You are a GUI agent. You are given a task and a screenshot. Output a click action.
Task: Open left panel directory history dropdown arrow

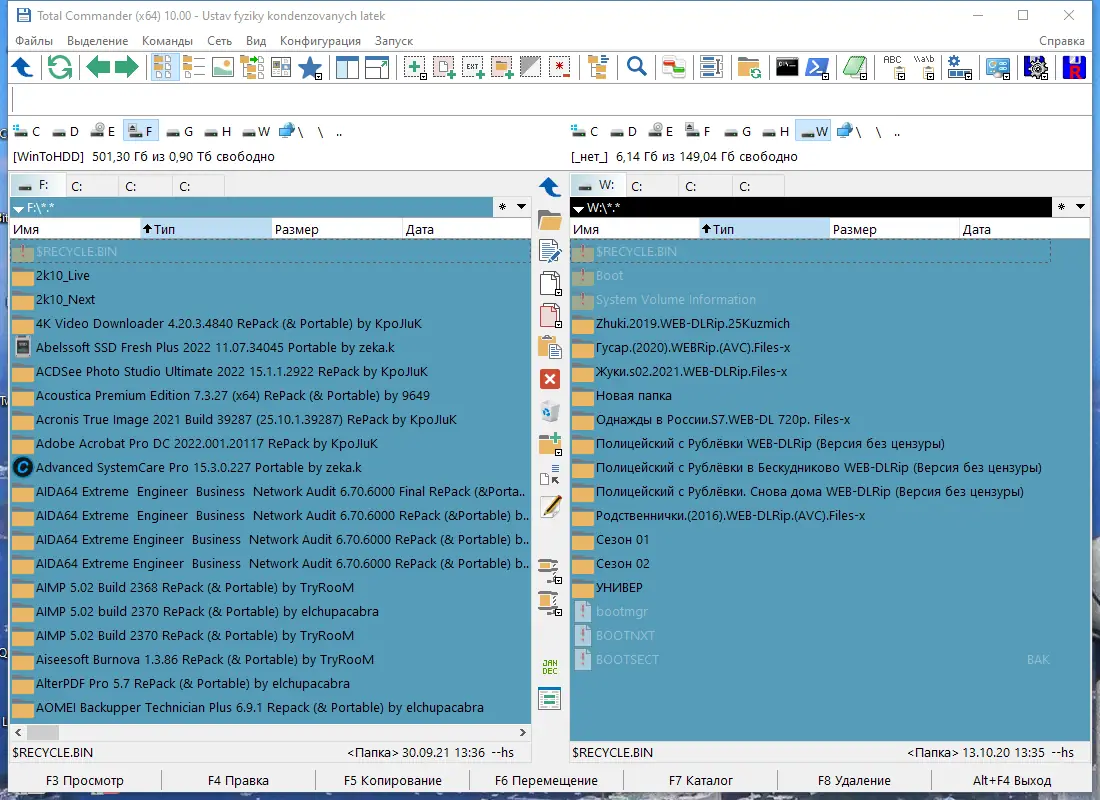(x=521, y=207)
